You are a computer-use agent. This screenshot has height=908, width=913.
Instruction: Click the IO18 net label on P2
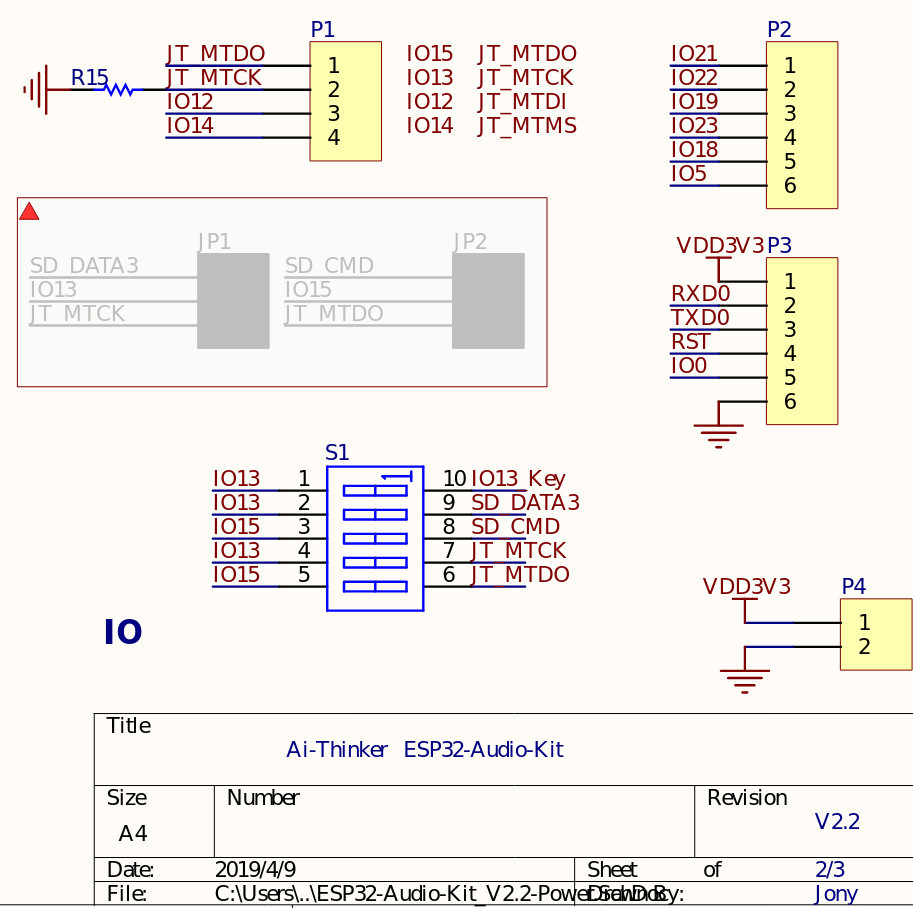coord(694,150)
